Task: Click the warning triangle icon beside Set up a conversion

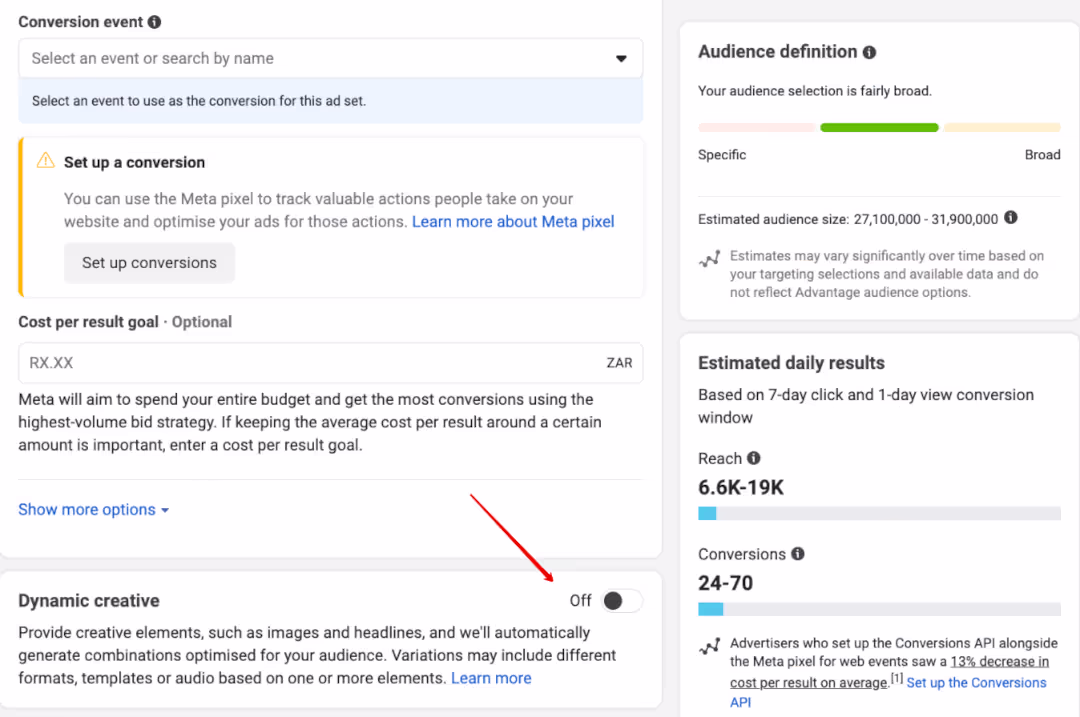Action: tap(45, 160)
